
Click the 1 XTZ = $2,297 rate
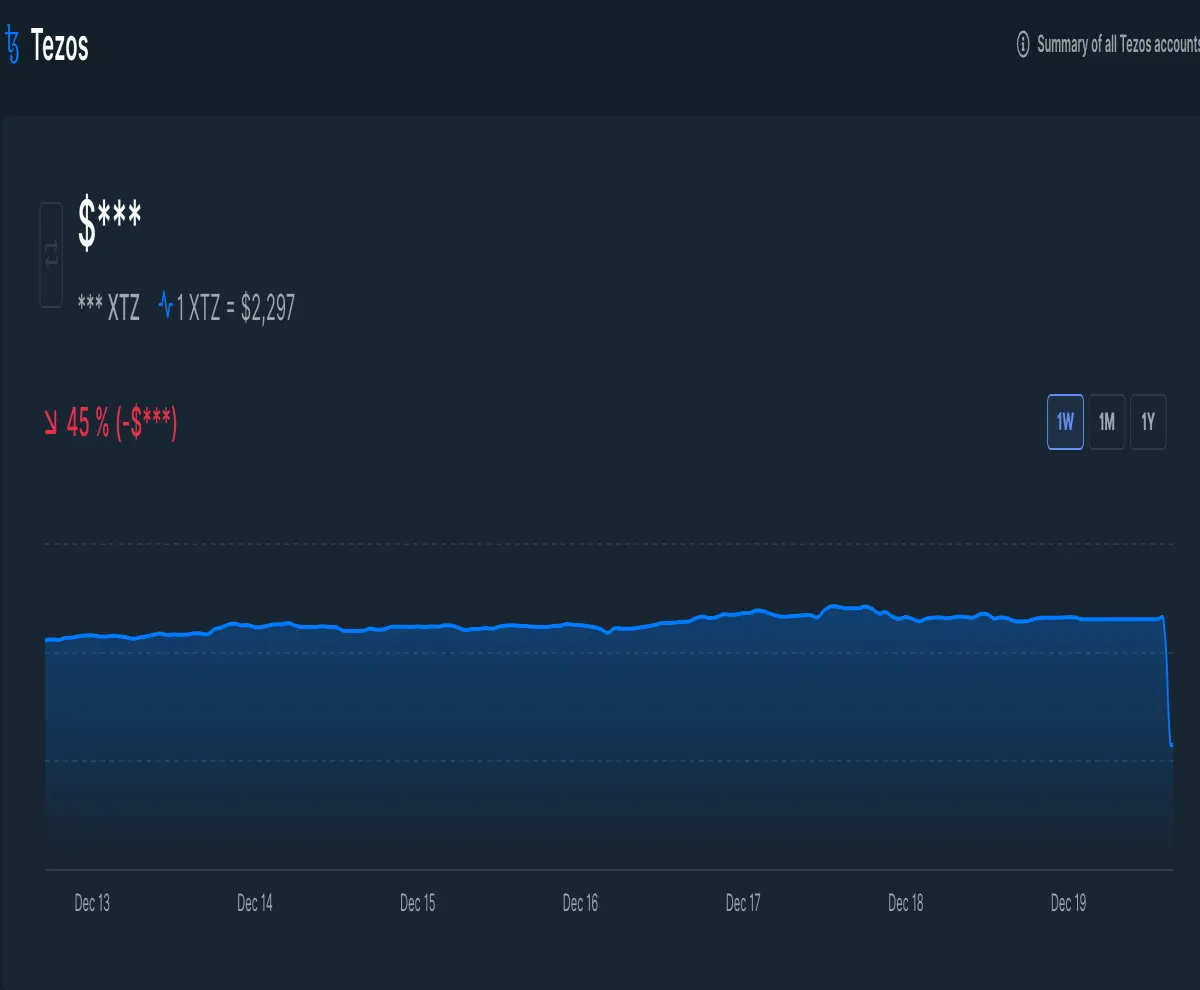coord(236,307)
